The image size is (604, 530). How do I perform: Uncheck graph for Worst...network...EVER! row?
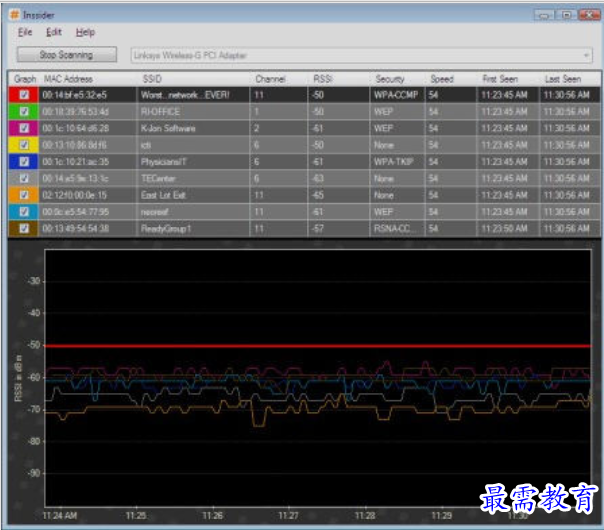(24, 95)
